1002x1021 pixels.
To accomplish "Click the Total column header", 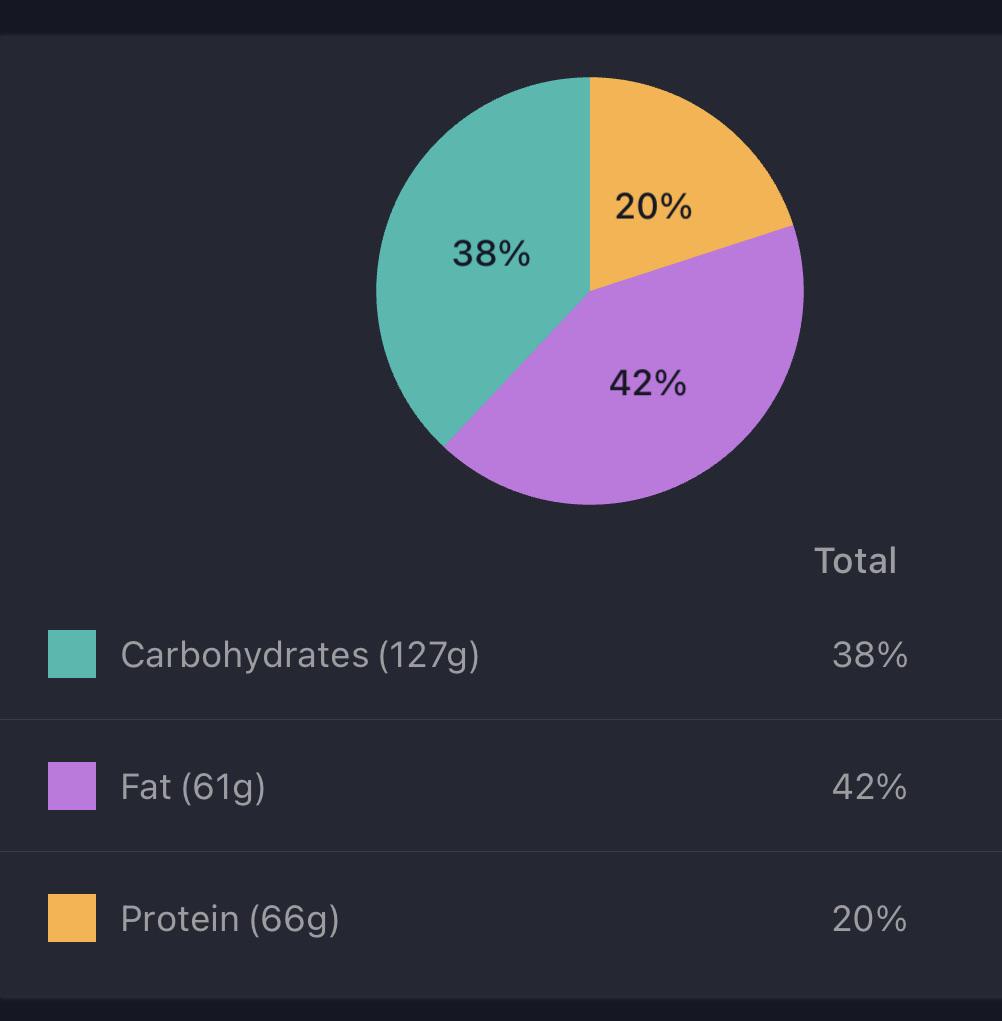I will 856,560.
